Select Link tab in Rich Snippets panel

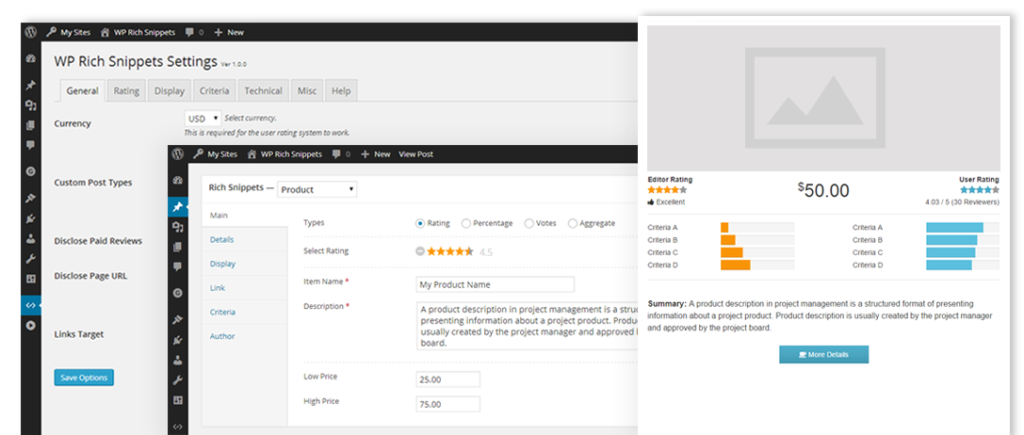click(244, 288)
